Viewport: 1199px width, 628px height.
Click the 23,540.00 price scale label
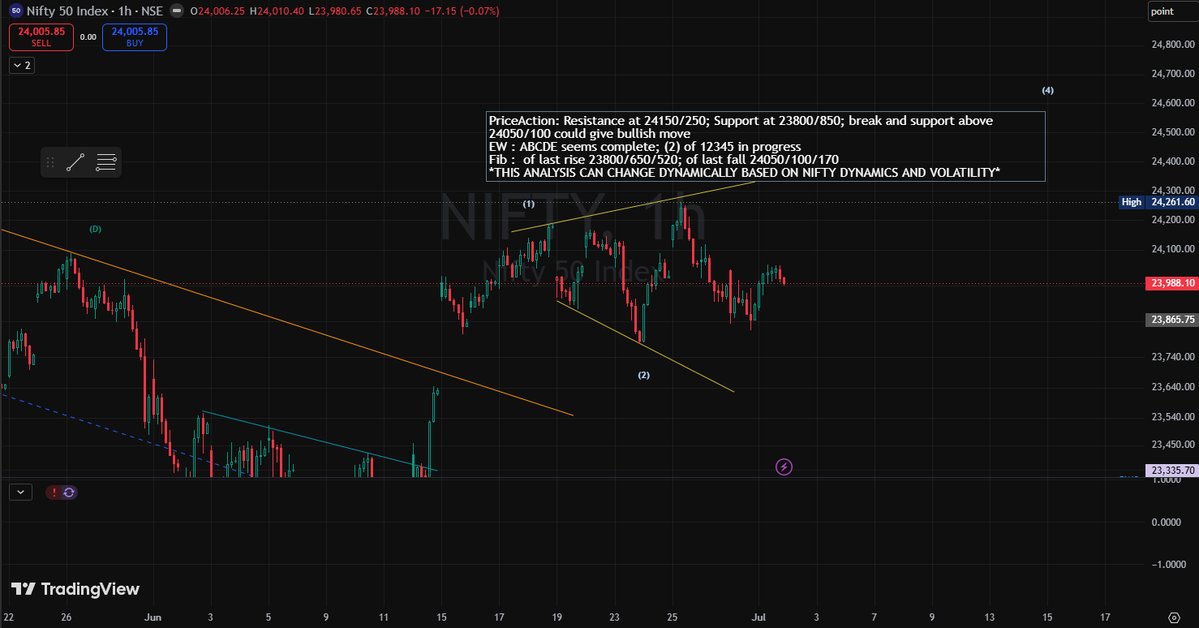[1172, 417]
